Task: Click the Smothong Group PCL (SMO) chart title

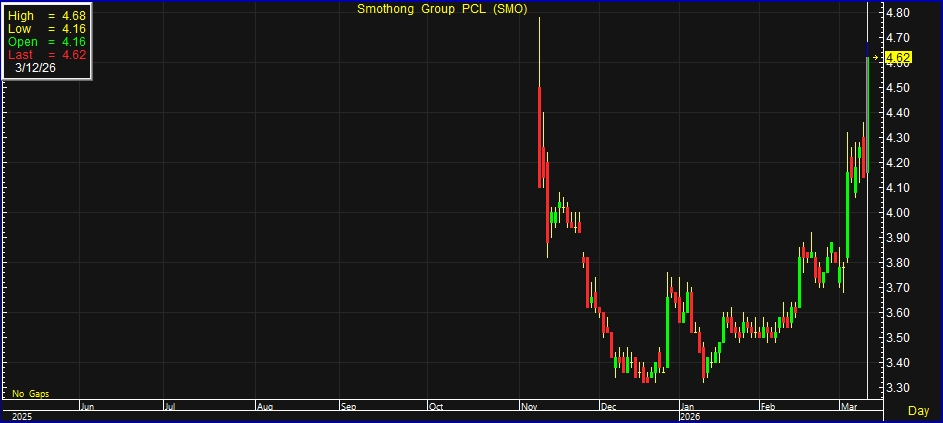Action: coord(442,9)
